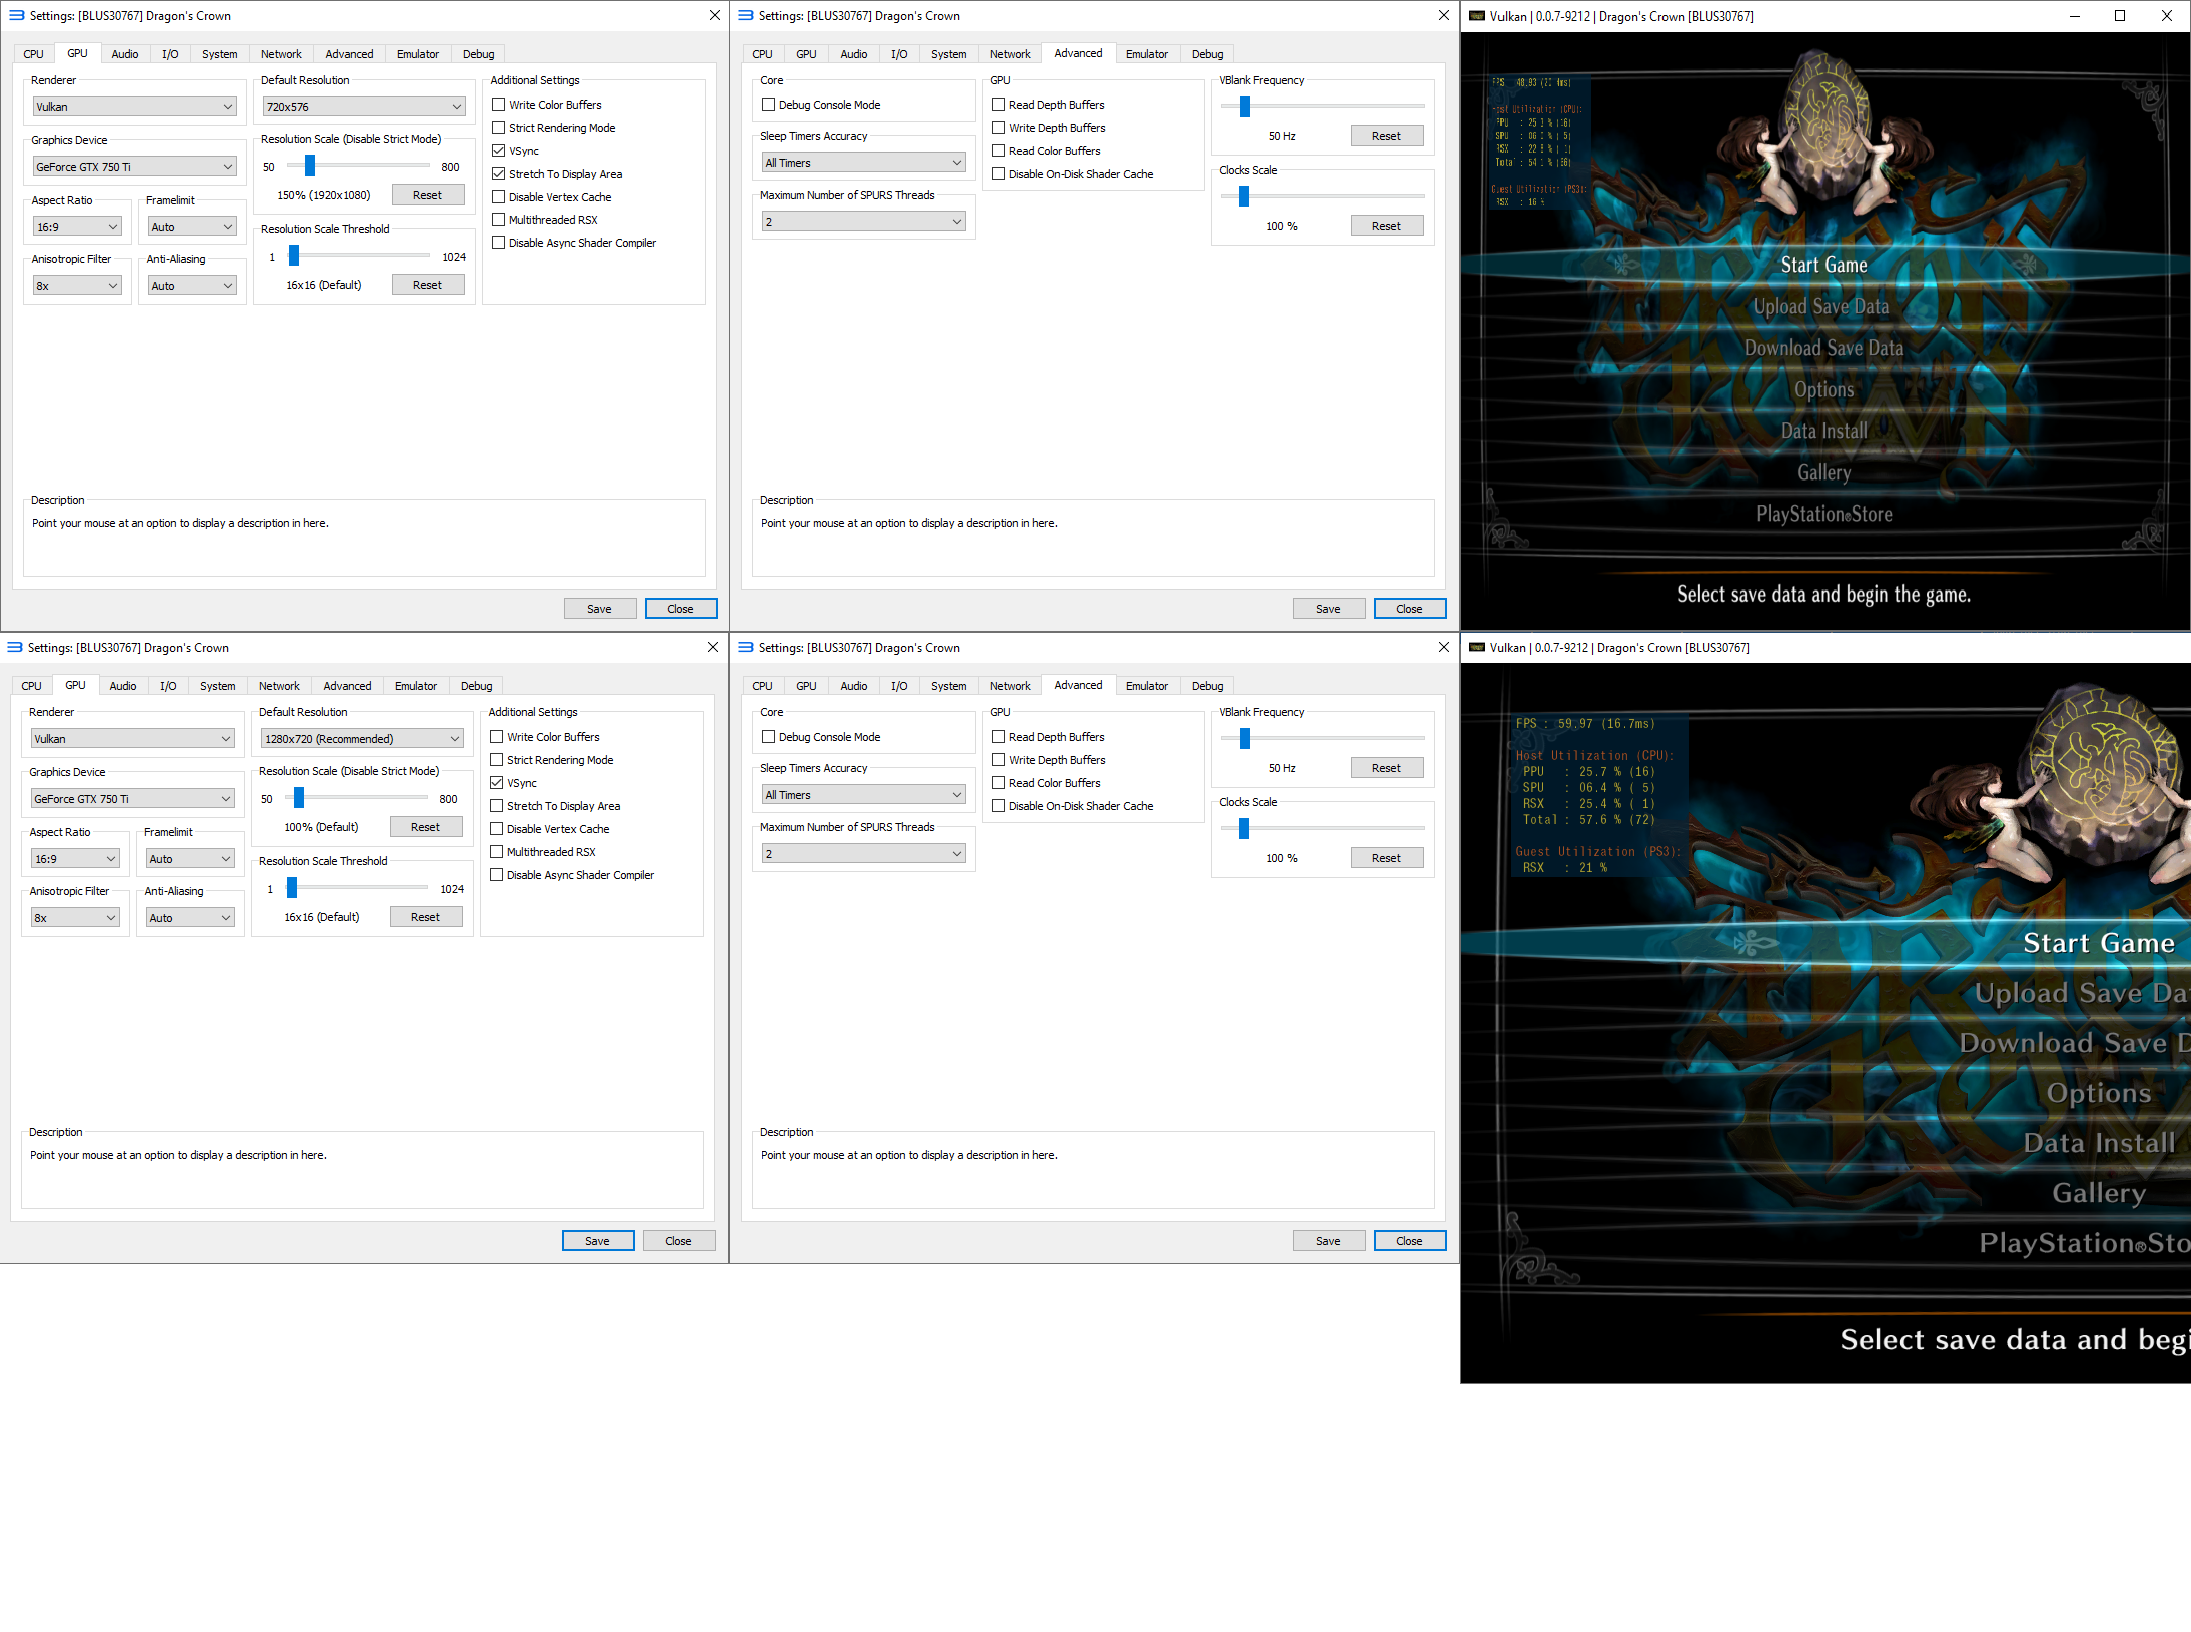Close the settings window showing 1280x720 (Recommended) via X
Screen dimensions: 2191x1632
[x=712, y=648]
